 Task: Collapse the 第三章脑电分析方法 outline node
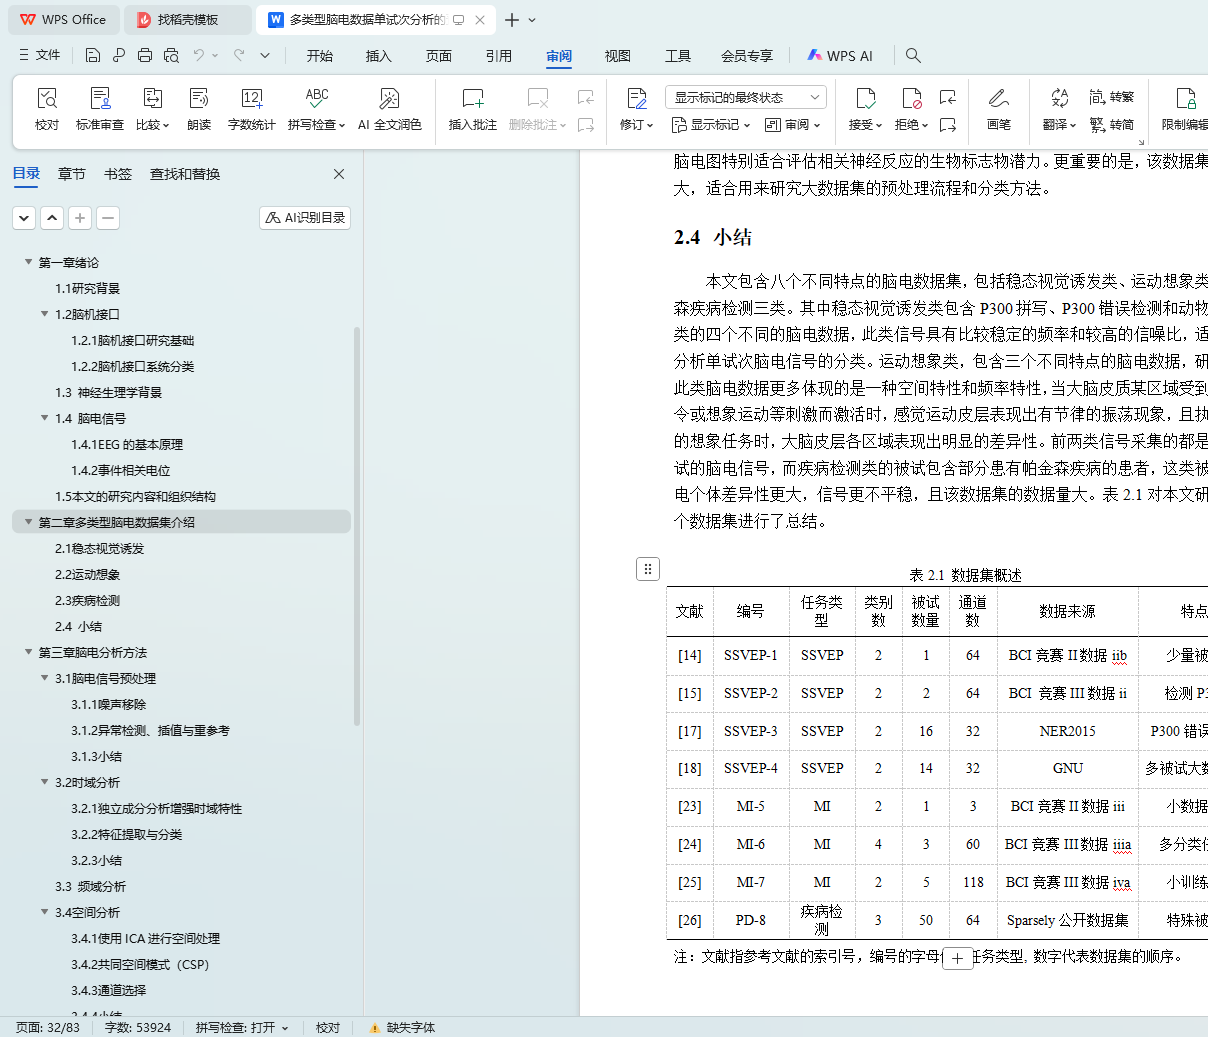[x=28, y=652]
